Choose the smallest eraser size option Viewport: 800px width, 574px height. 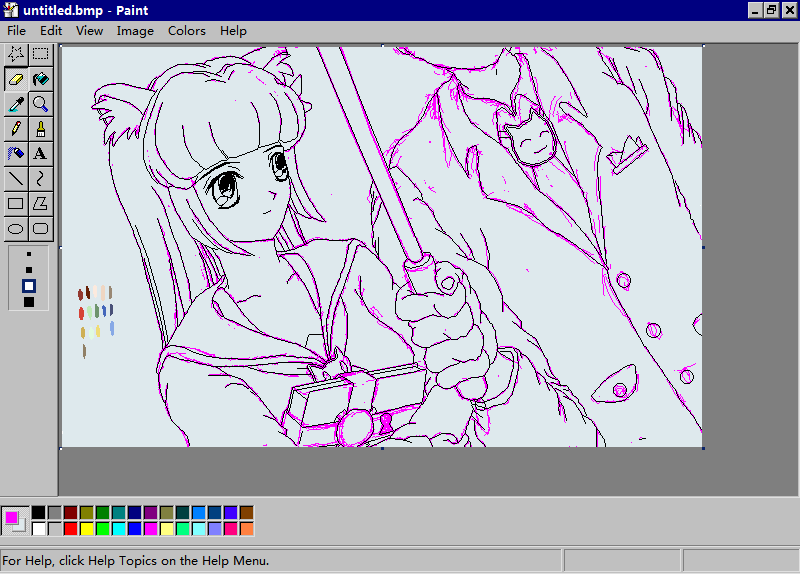click(29, 255)
